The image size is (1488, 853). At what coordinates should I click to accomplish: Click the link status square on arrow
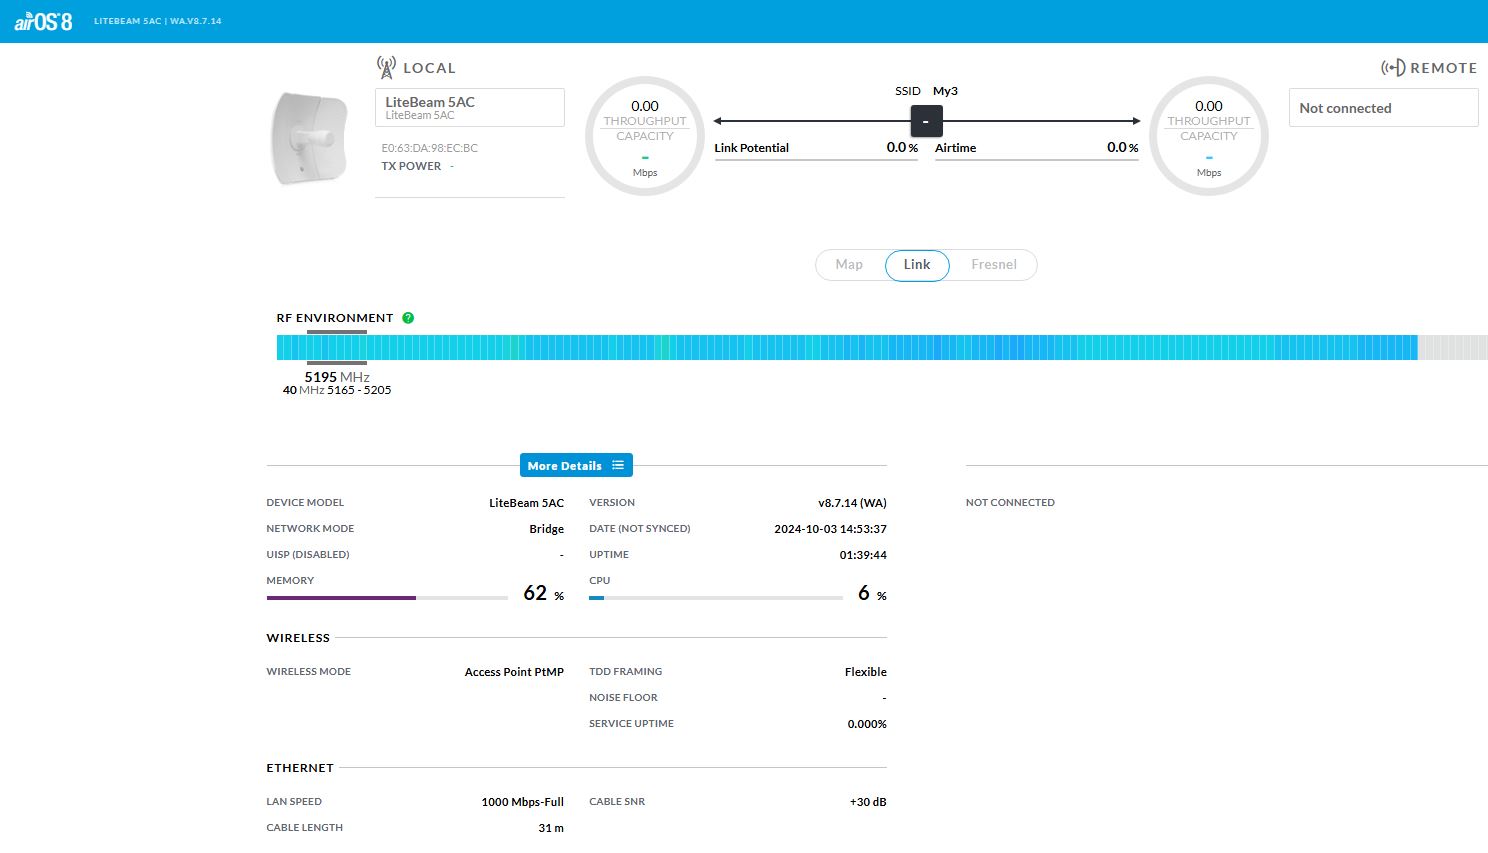click(x=926, y=121)
